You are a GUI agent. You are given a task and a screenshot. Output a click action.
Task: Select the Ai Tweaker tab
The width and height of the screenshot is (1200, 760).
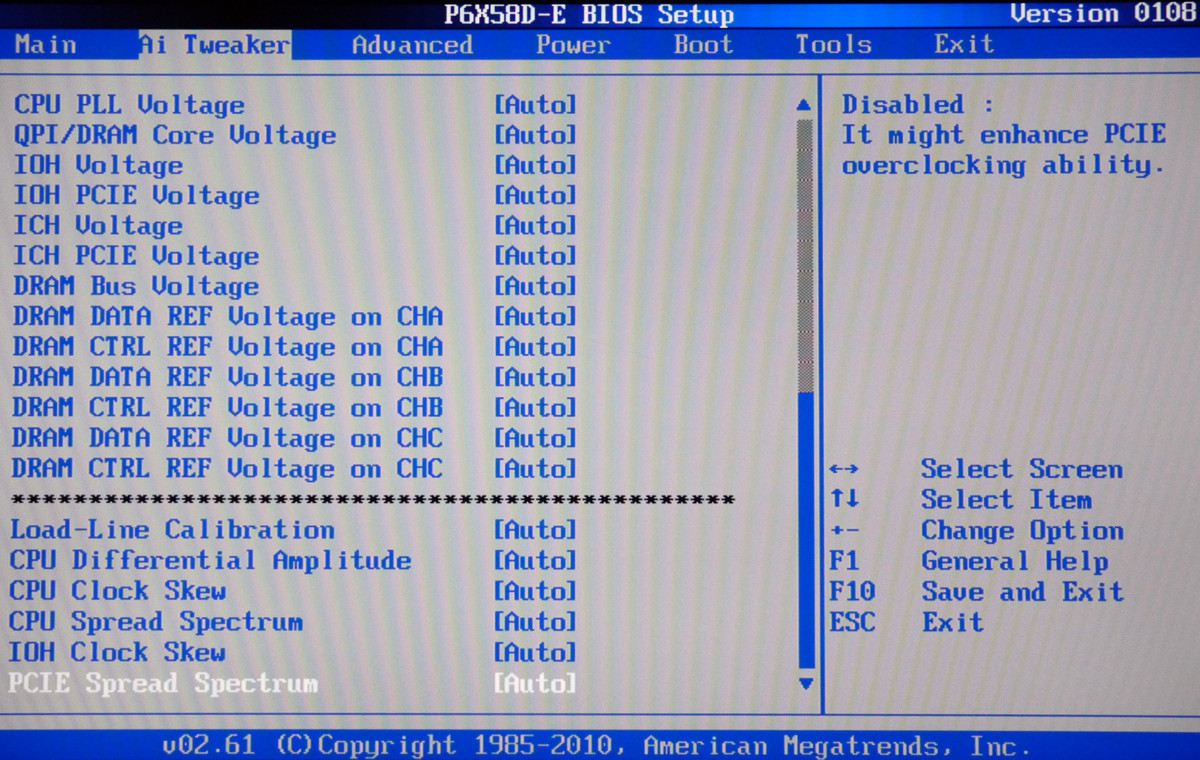click(x=214, y=45)
